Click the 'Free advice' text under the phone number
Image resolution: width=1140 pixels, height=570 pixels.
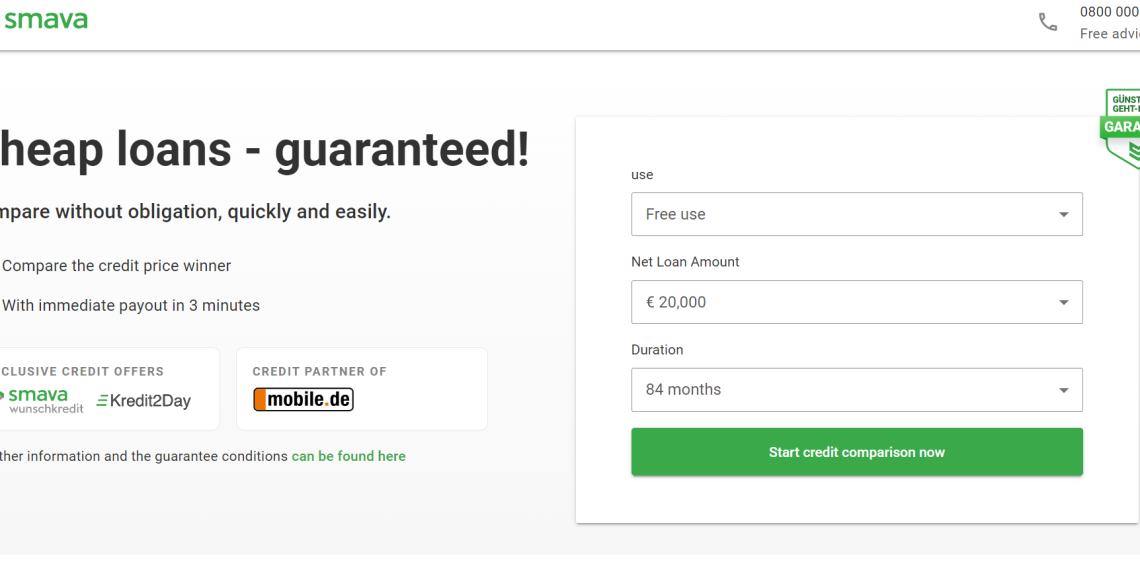click(1109, 34)
